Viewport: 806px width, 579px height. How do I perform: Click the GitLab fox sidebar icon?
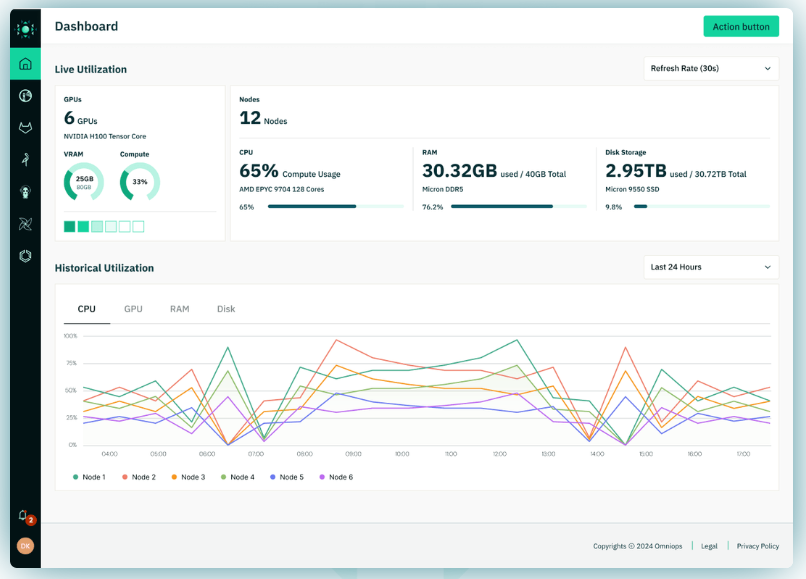[x=25, y=128]
